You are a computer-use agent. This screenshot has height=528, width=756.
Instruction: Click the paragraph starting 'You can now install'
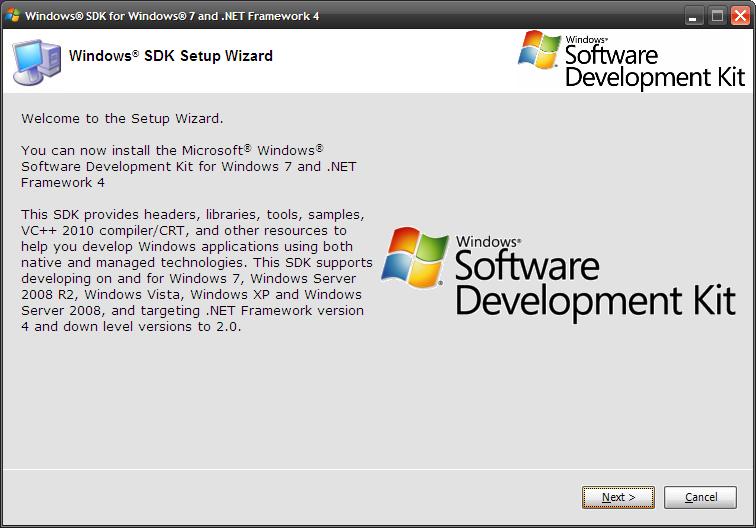click(189, 166)
